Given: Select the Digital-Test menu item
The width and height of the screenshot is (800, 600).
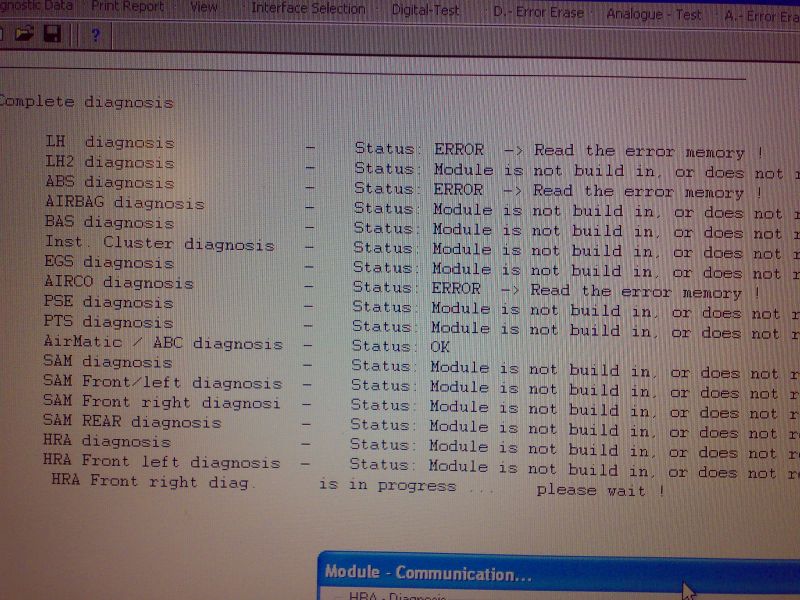Looking at the screenshot, I should point(425,10).
